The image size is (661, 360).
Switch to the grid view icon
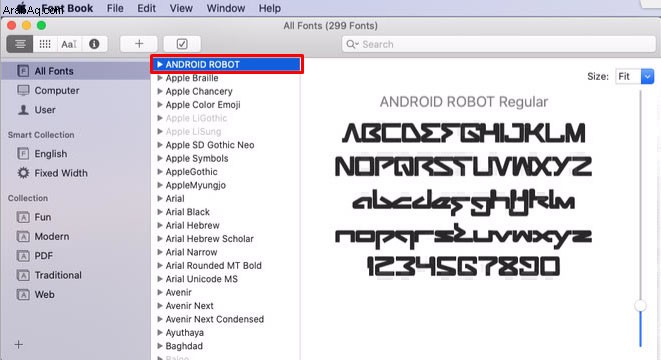(45, 44)
